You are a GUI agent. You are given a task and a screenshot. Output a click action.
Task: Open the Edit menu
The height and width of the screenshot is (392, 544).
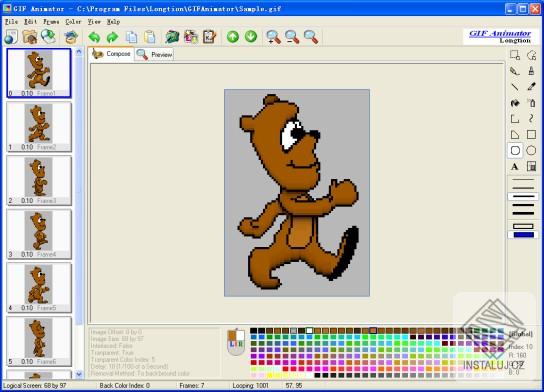point(30,22)
